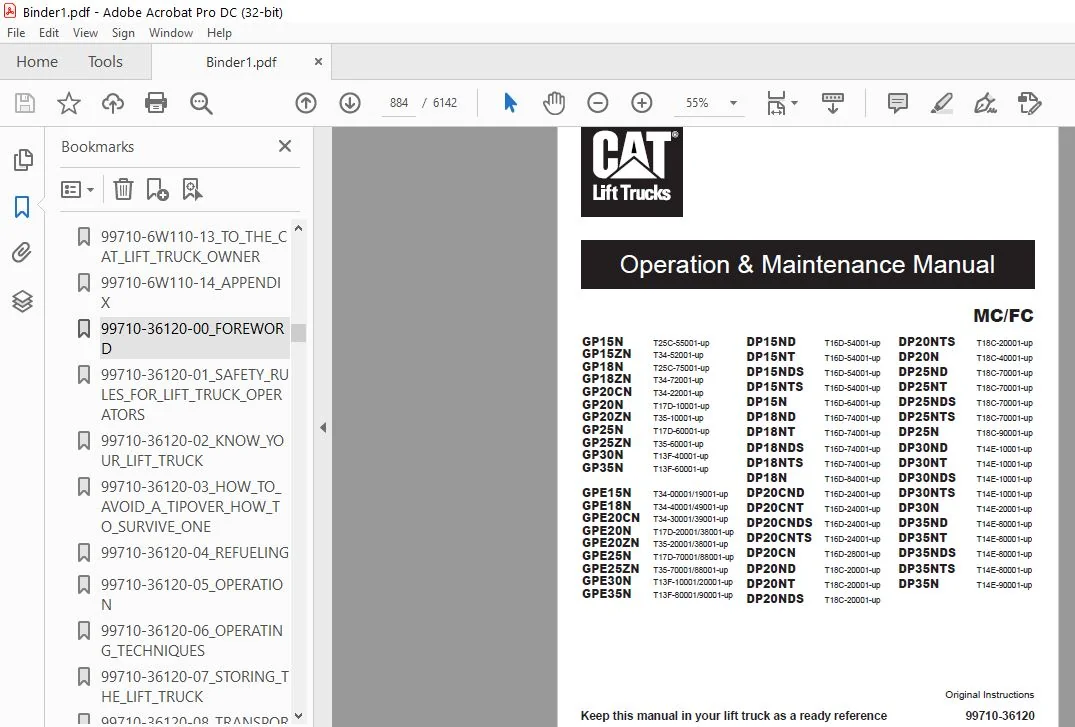Open the find text search icon
The height and width of the screenshot is (727, 1075).
pos(201,103)
